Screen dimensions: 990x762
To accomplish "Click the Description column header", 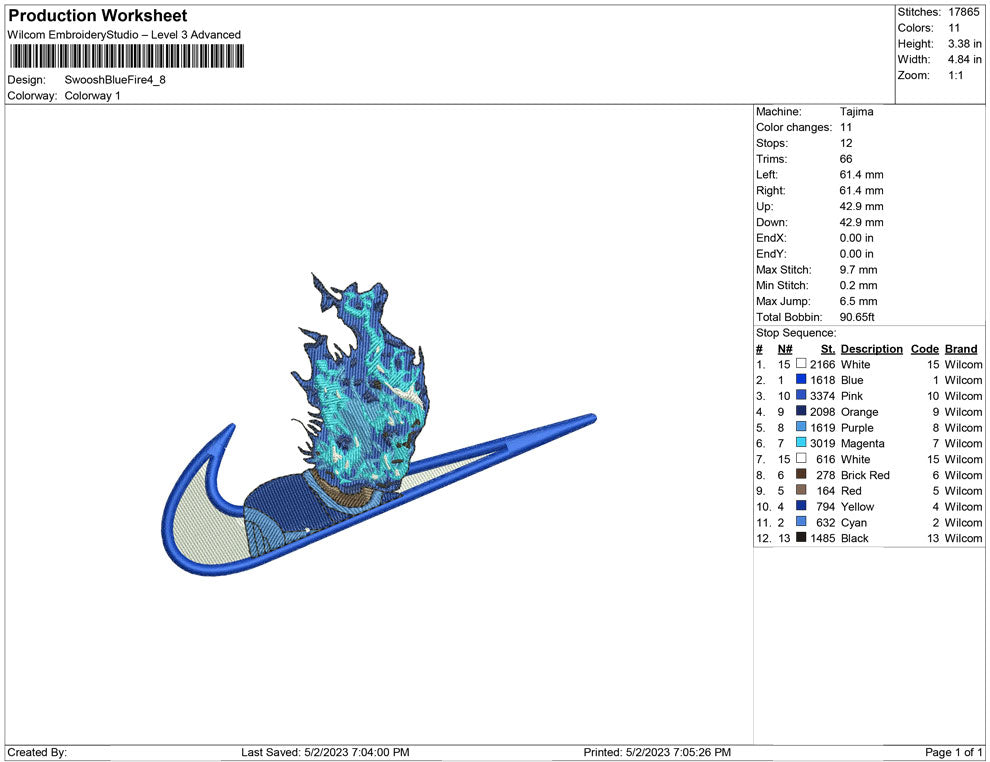I will coord(871,349).
